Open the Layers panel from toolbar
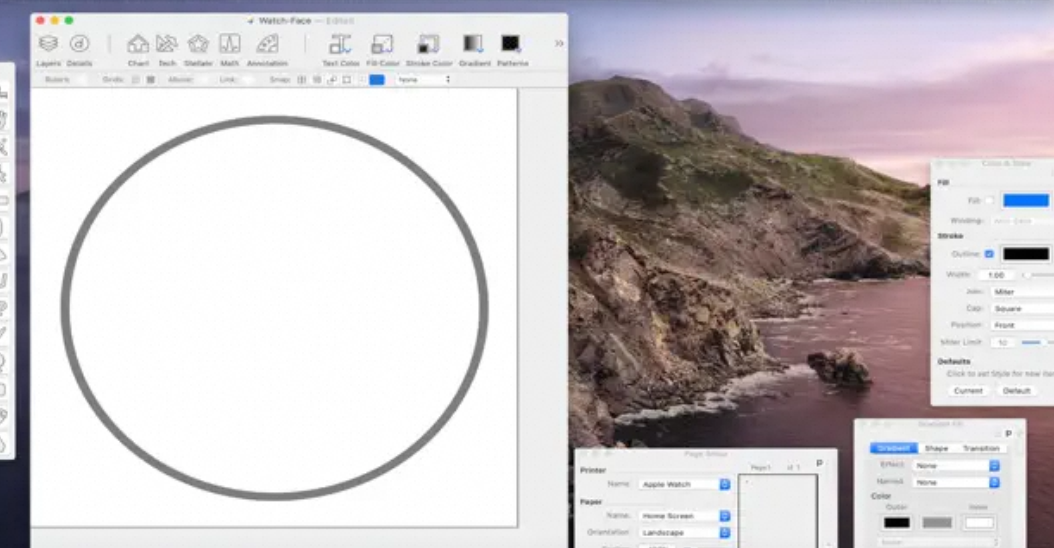The width and height of the screenshot is (1054, 548). [x=48, y=44]
